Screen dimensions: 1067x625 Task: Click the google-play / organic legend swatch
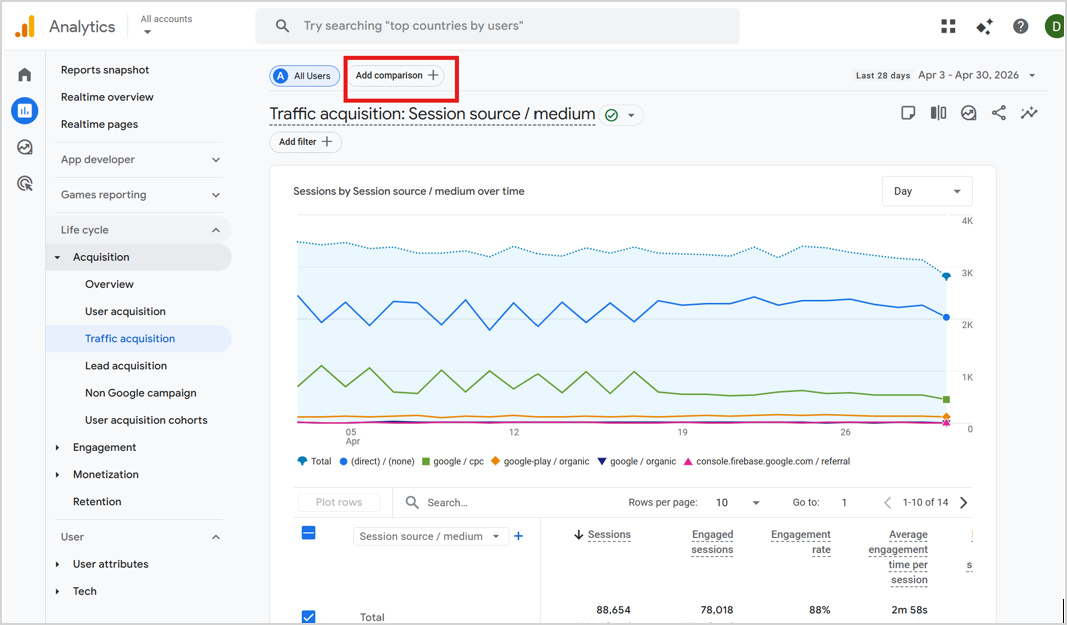click(495, 461)
